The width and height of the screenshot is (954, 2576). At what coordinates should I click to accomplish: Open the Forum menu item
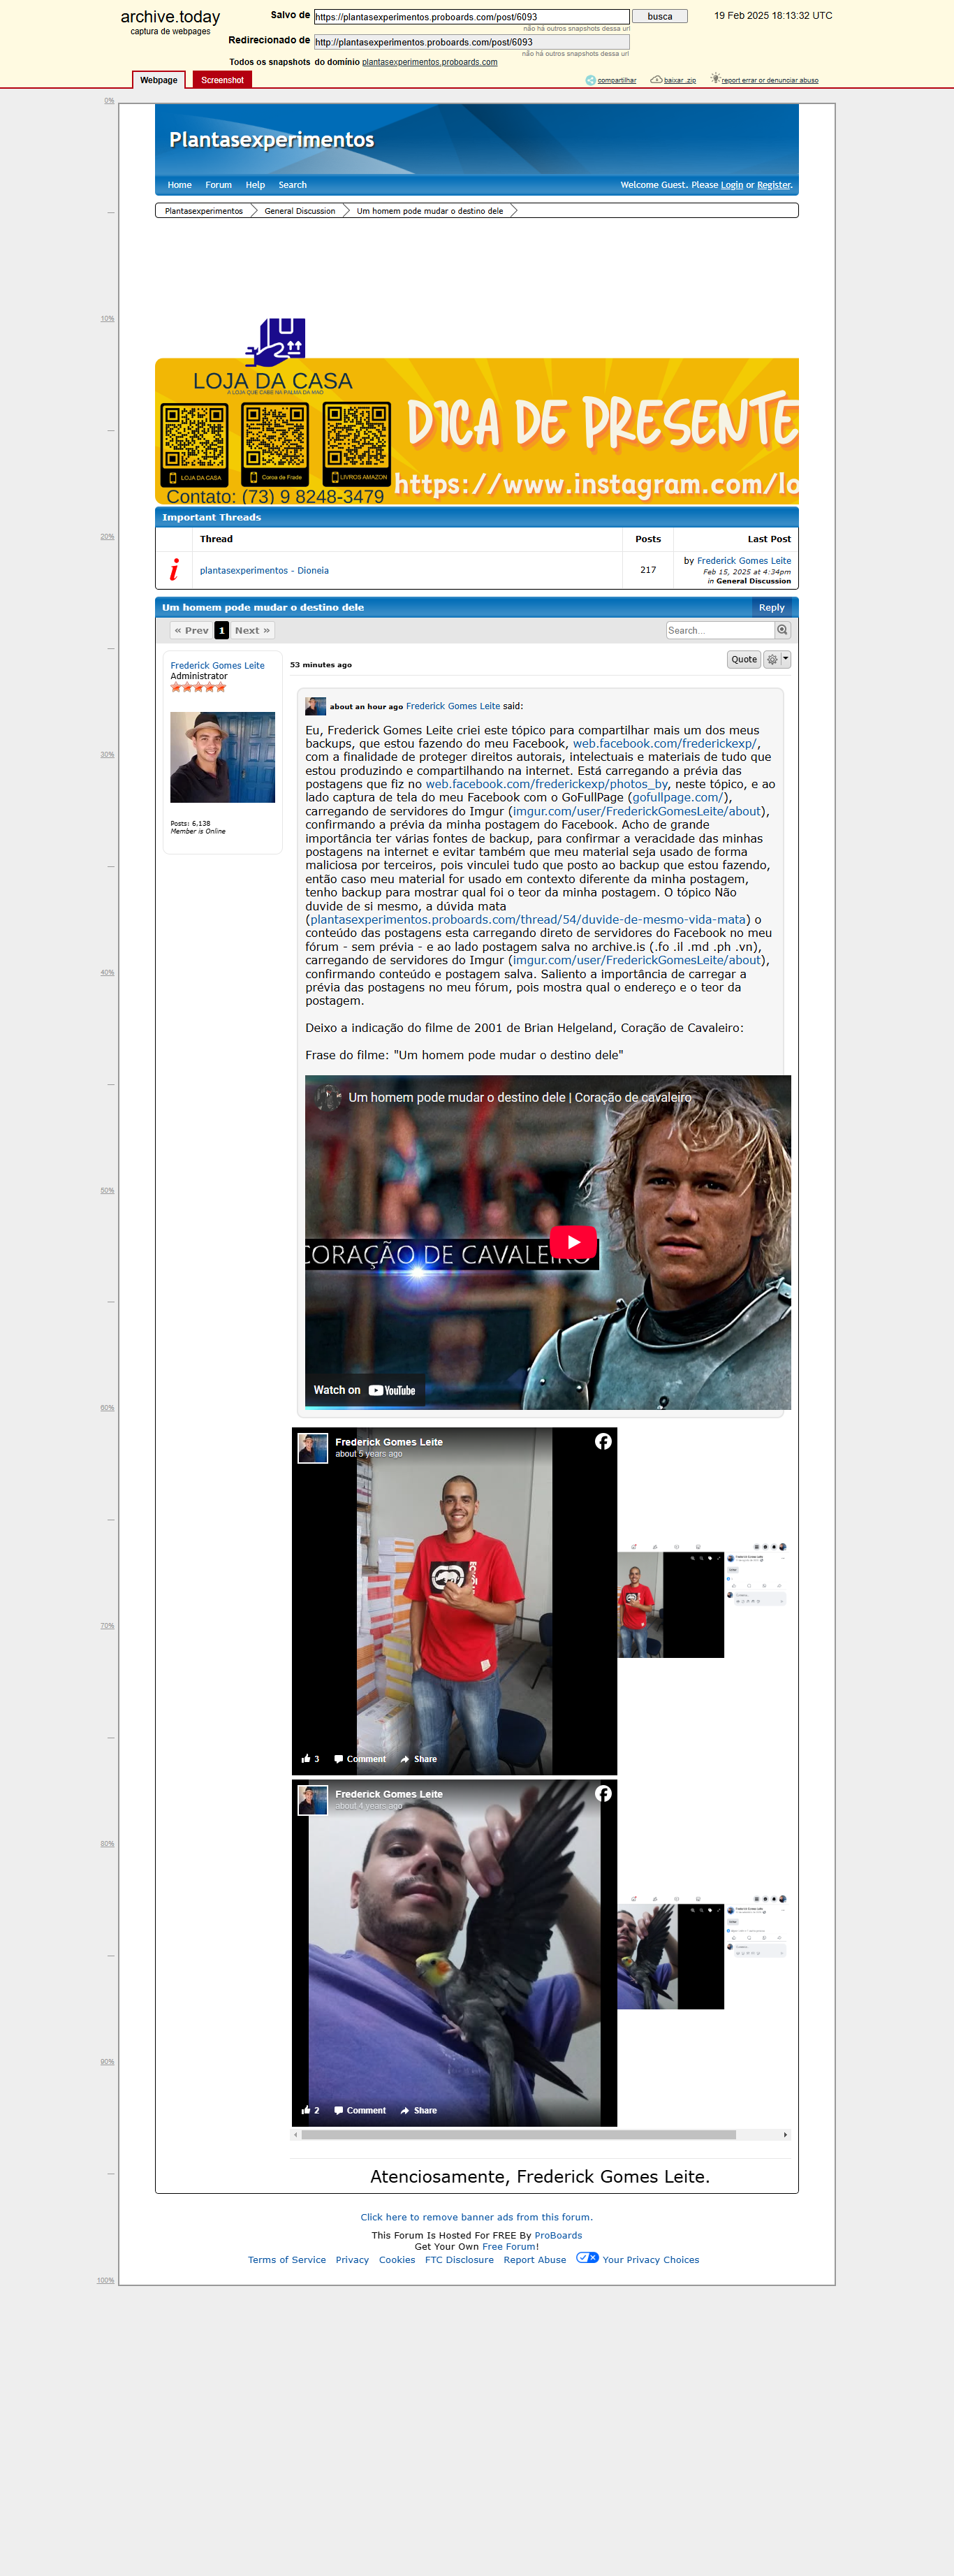(219, 185)
